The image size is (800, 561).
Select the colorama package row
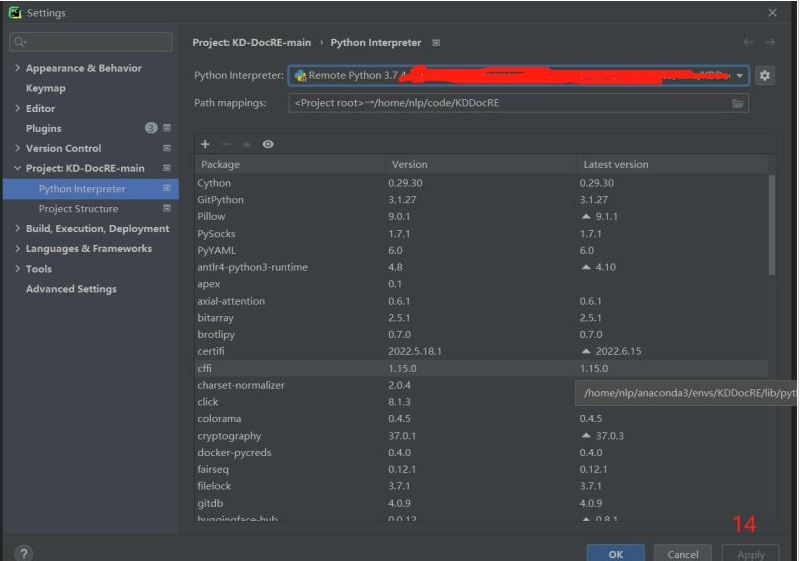pos(482,419)
